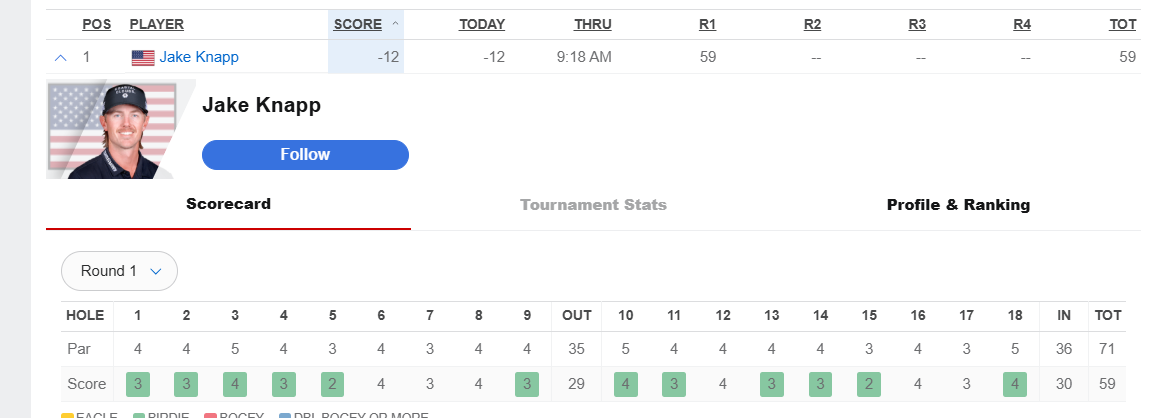The width and height of the screenshot is (1149, 418).
Task: Select the Scorecard tab
Action: [228, 204]
